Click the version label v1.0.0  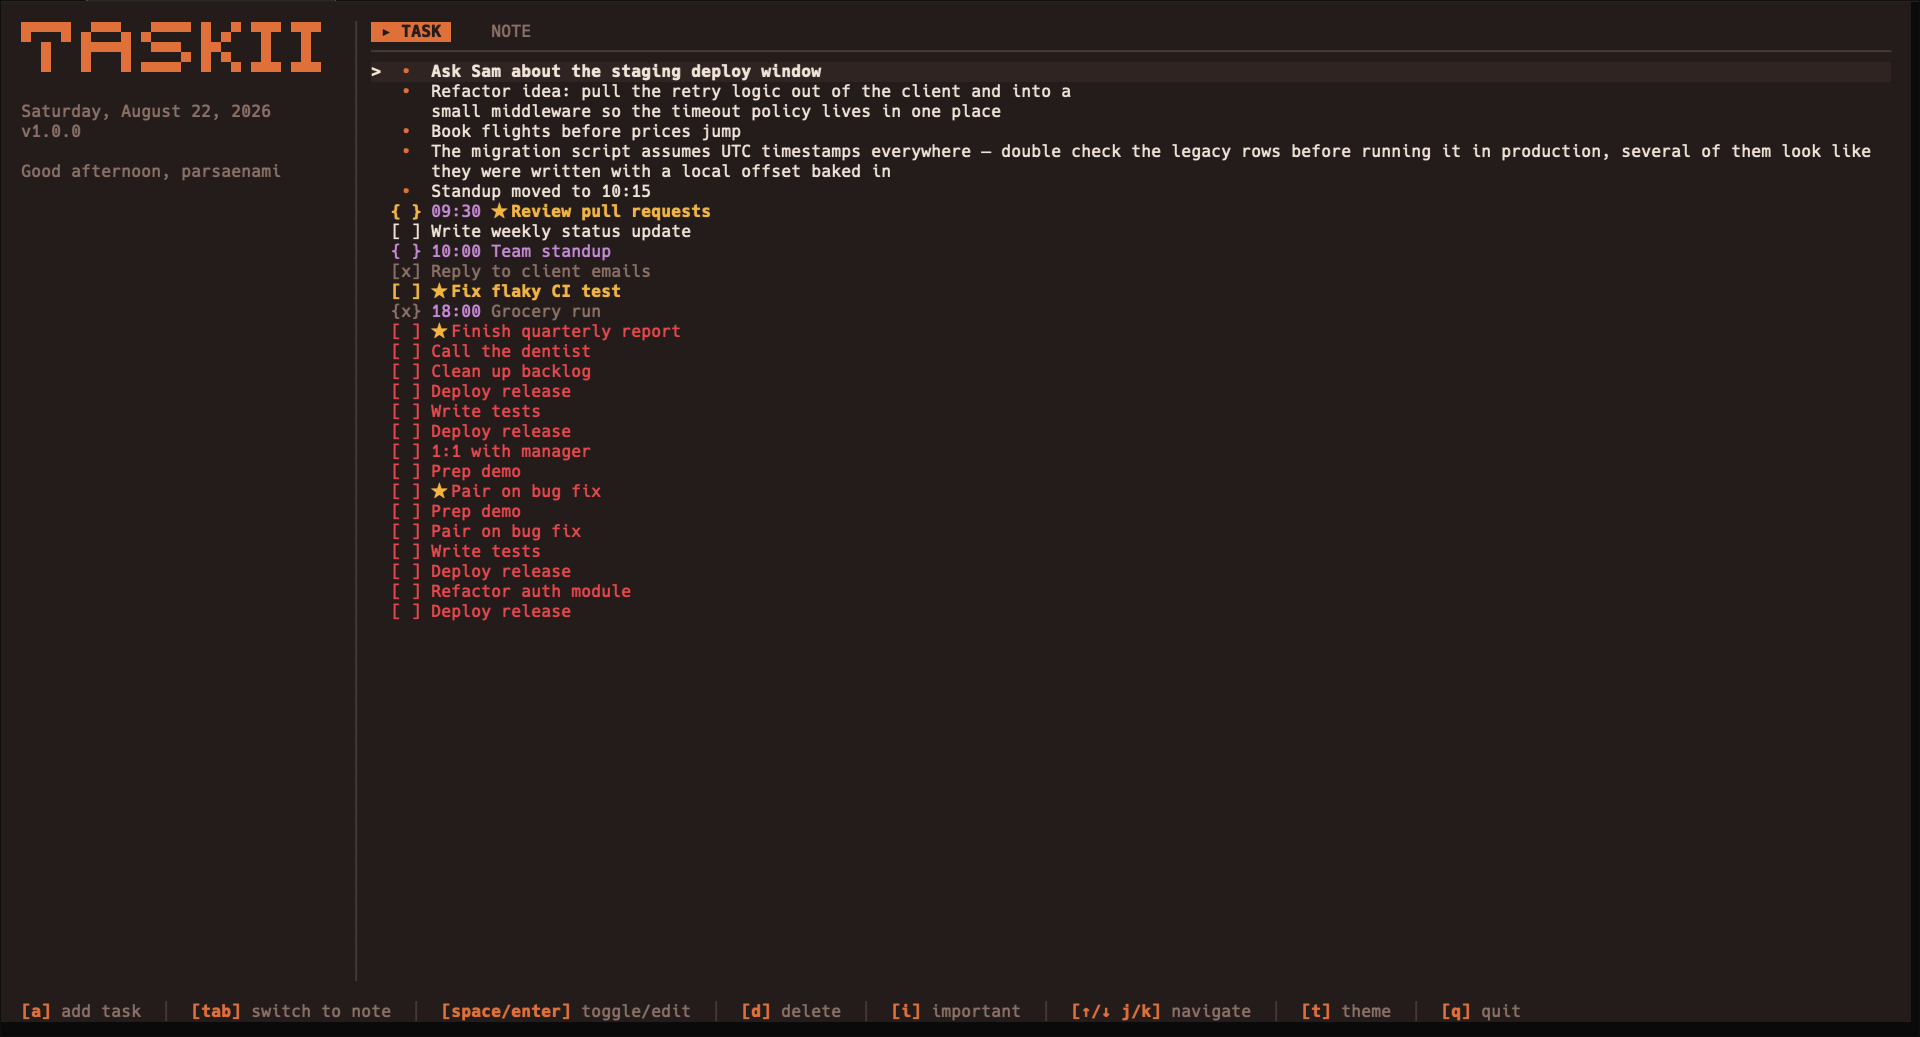tap(51, 131)
